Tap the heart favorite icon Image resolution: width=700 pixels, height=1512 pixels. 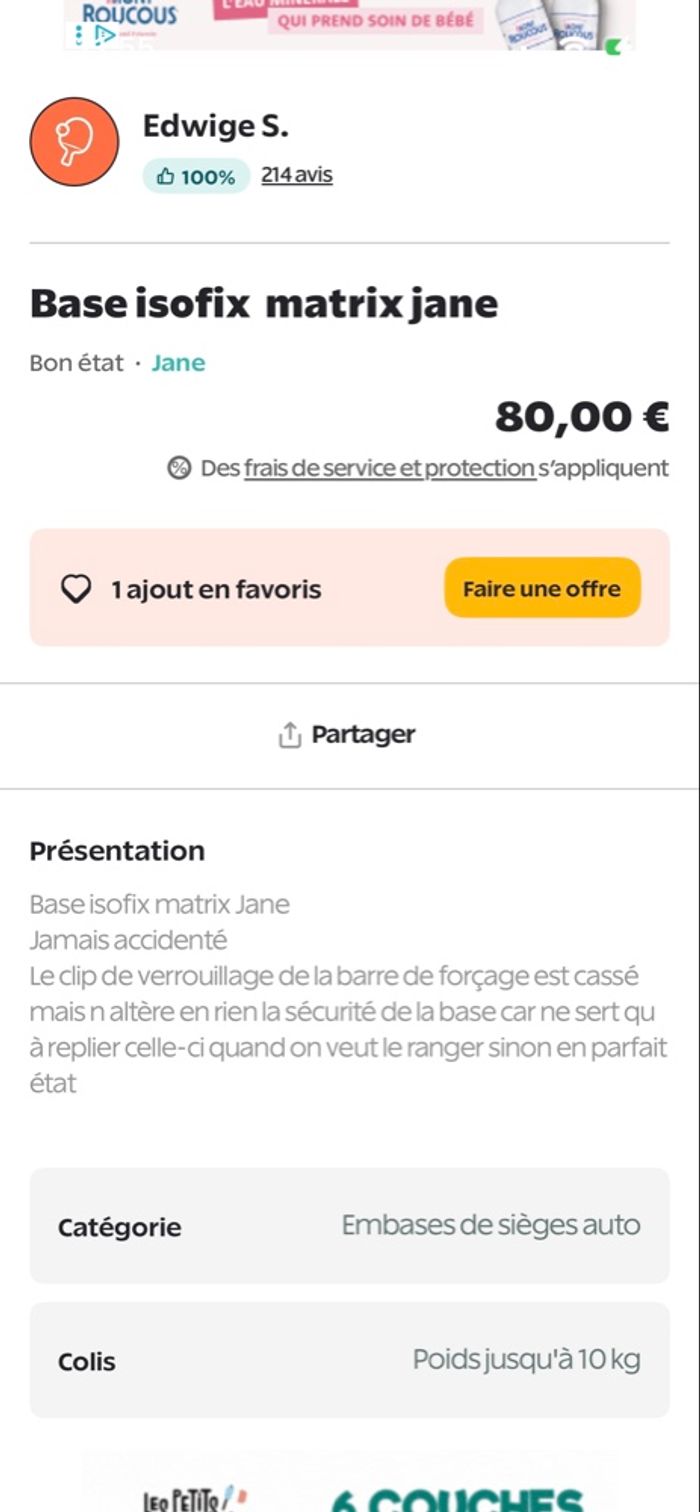tap(77, 589)
